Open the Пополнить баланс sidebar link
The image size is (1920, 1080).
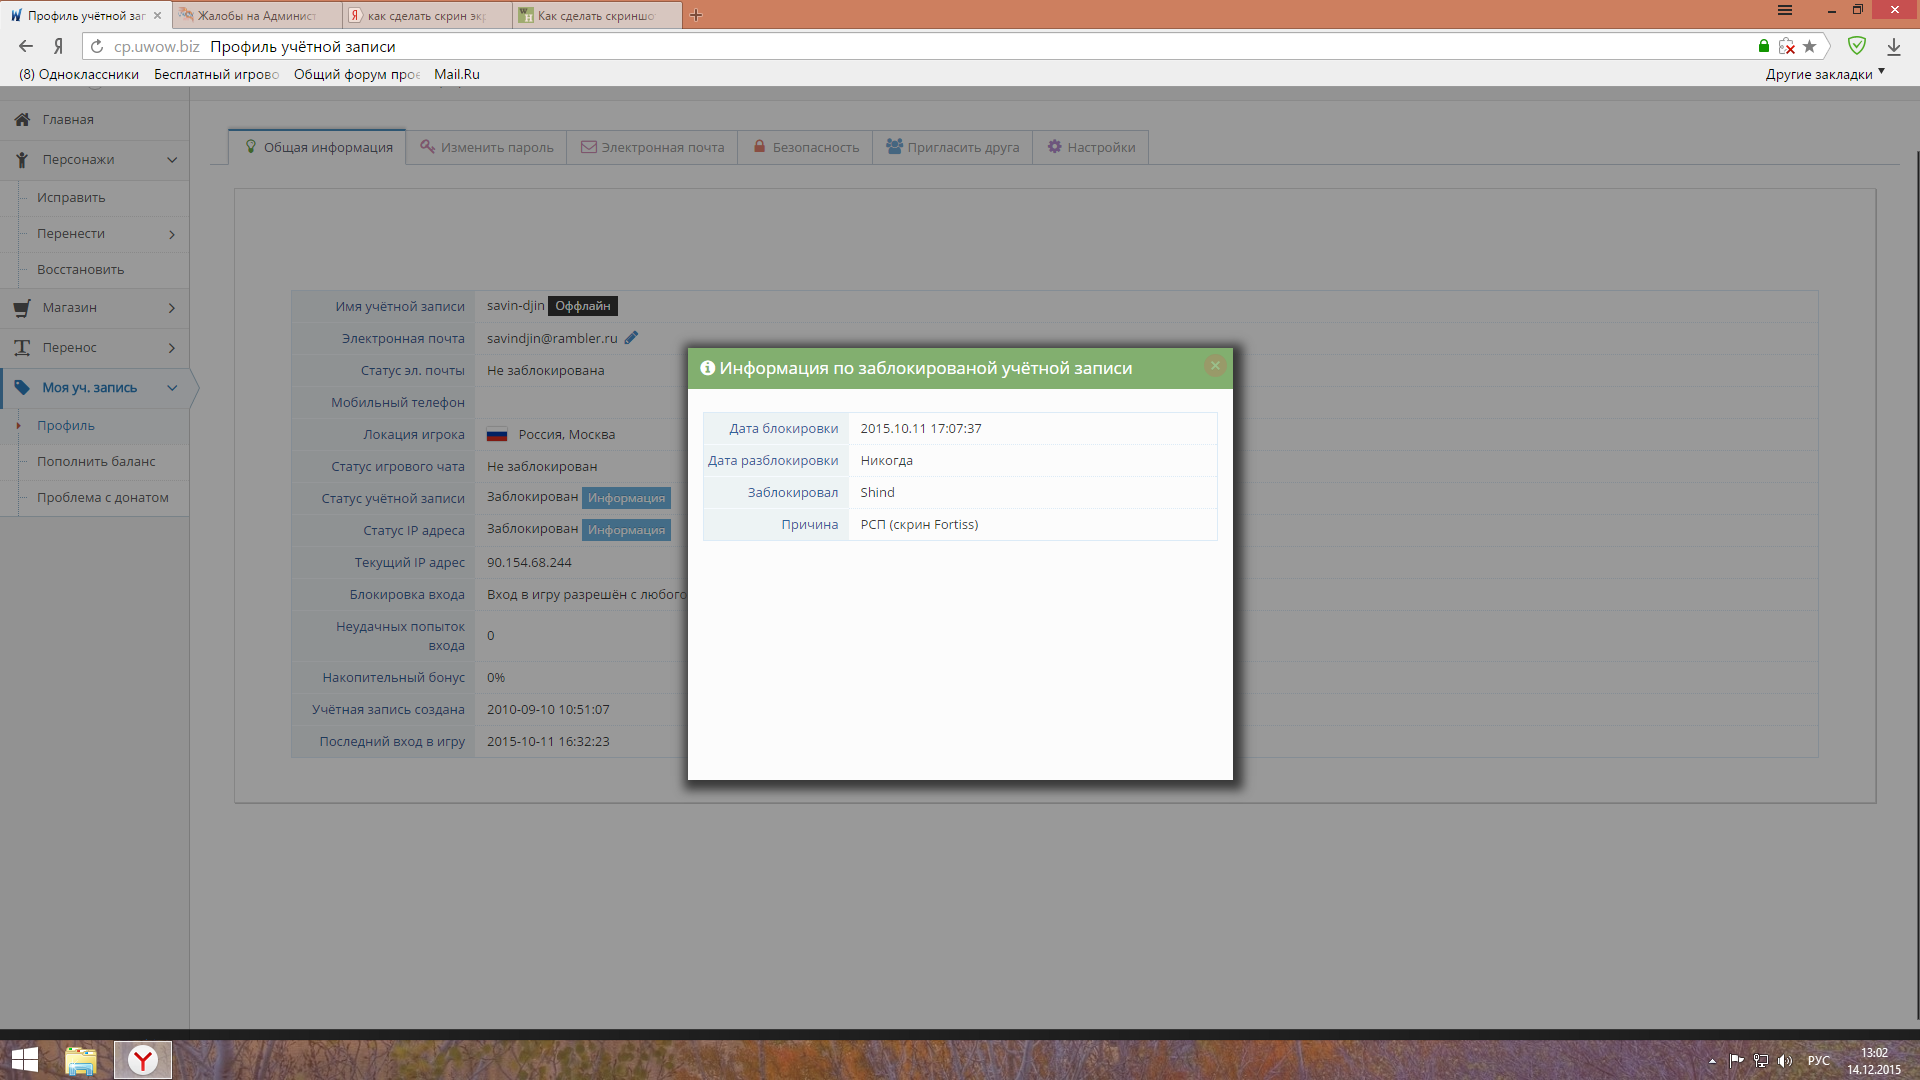pyautogui.click(x=96, y=461)
